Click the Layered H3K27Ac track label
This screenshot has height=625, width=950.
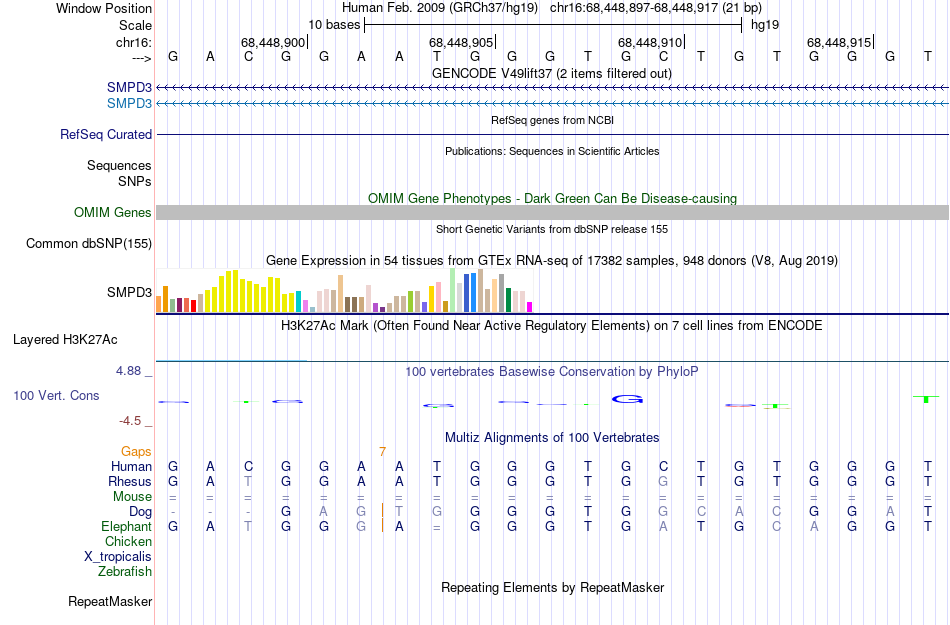point(65,340)
